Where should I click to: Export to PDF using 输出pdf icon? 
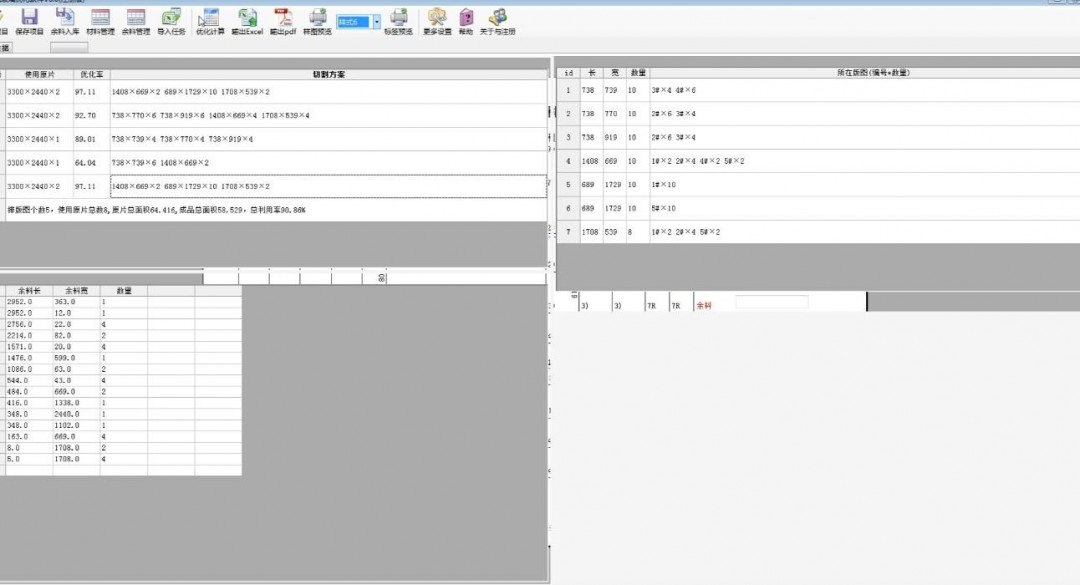click(x=283, y=20)
